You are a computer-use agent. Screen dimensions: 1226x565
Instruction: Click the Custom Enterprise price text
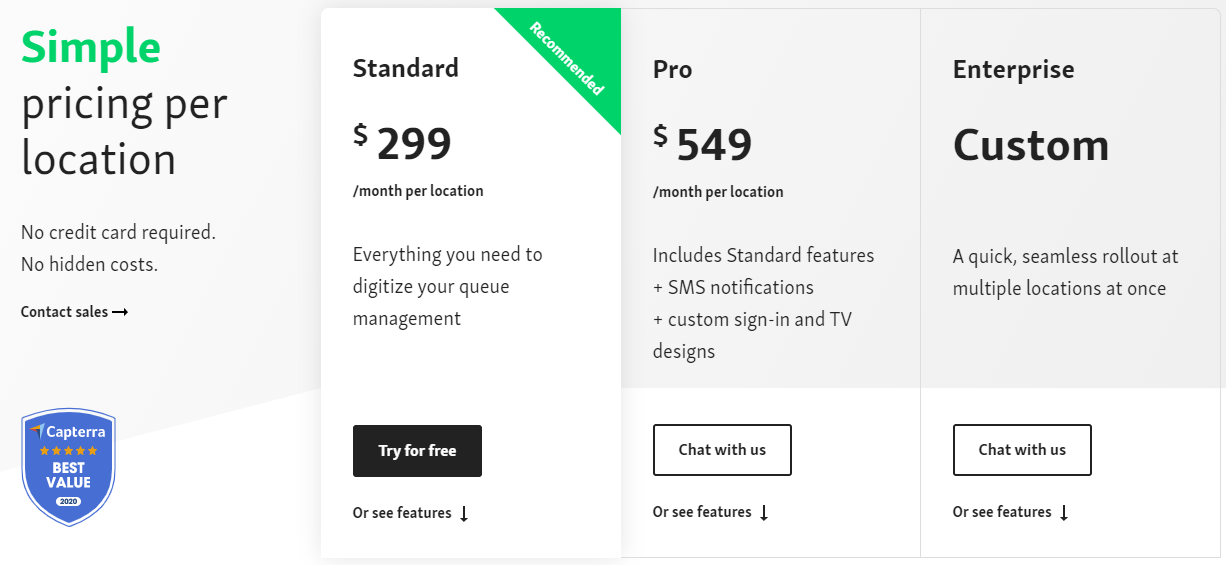(x=1031, y=145)
